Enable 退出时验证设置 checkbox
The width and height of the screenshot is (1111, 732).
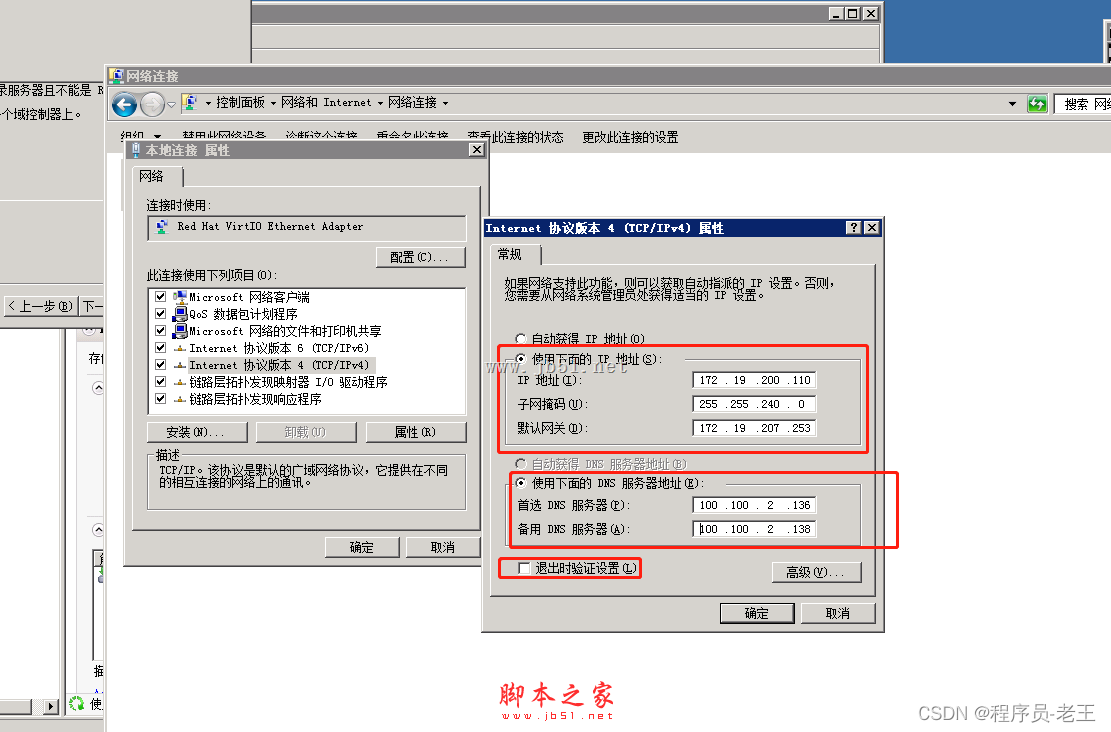(x=524, y=568)
